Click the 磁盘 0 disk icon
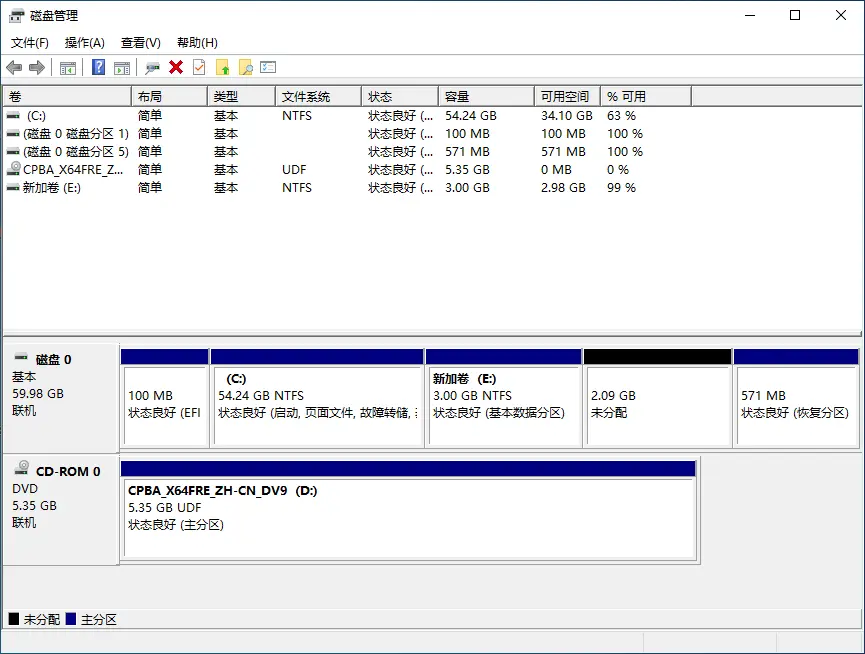This screenshot has height=654, width=865. 21,357
